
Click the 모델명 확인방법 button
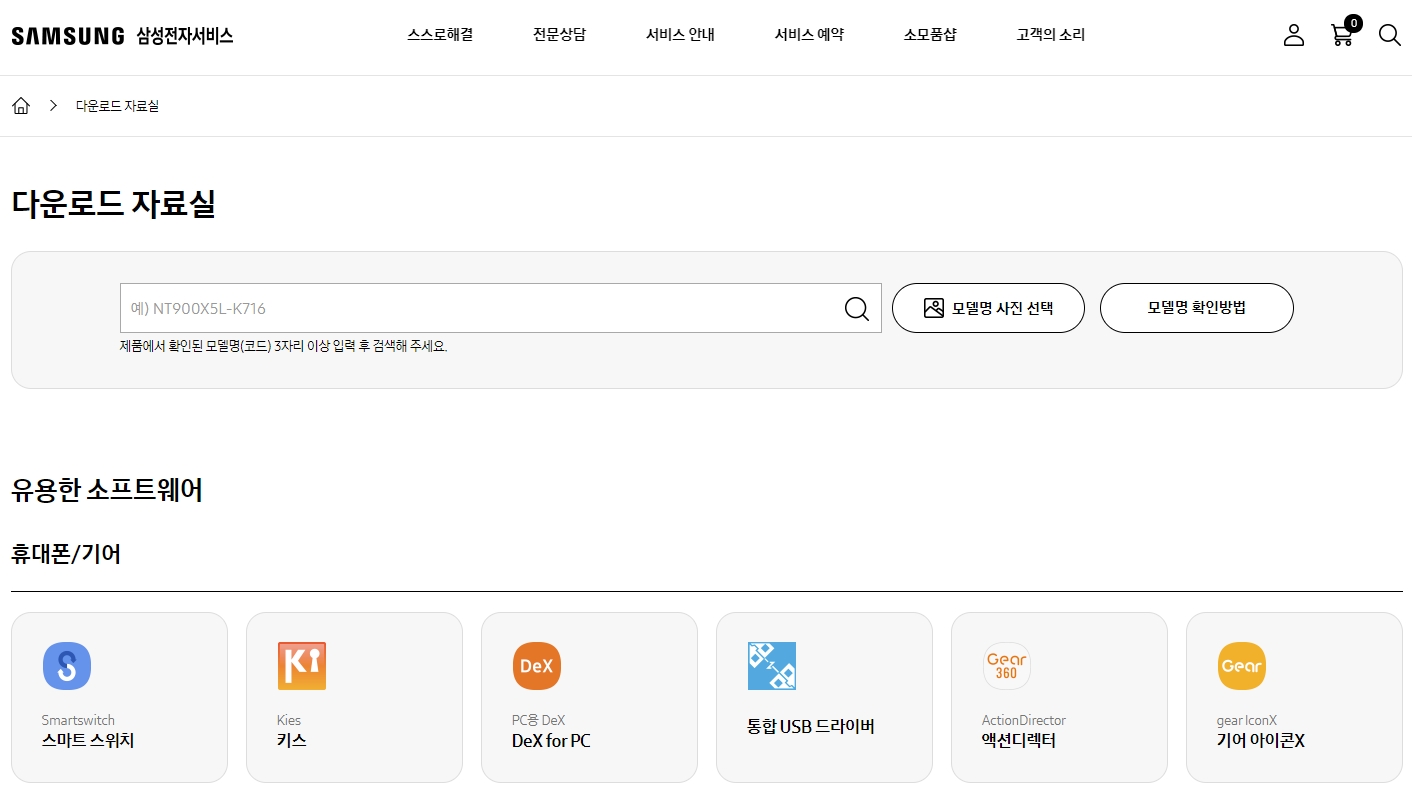(x=1197, y=308)
